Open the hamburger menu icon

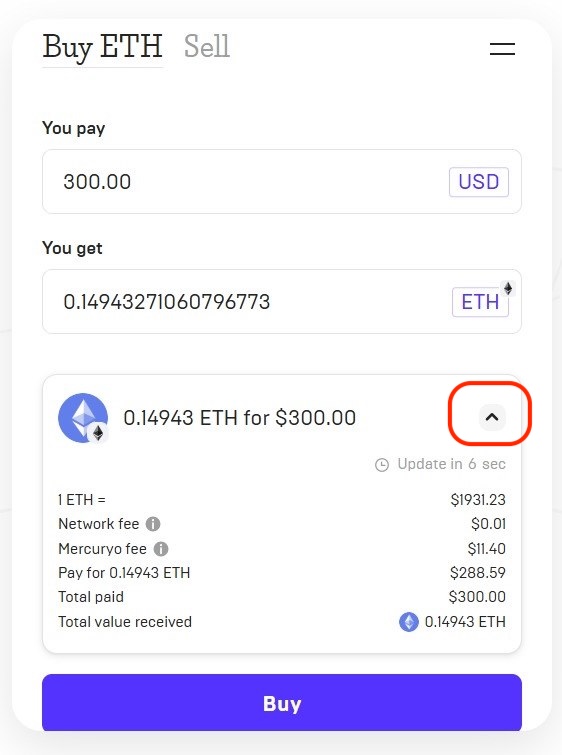coord(502,49)
